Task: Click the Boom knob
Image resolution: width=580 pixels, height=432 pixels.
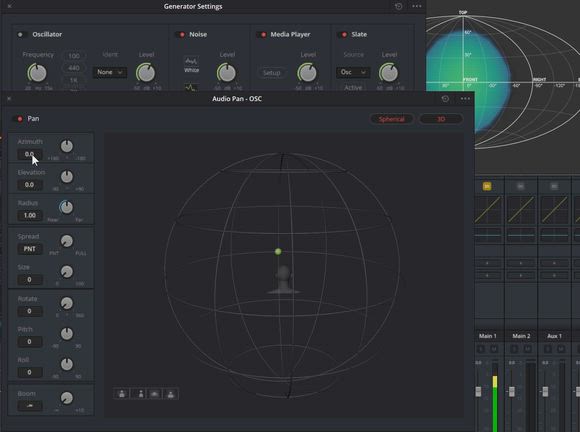Action: [x=67, y=398]
